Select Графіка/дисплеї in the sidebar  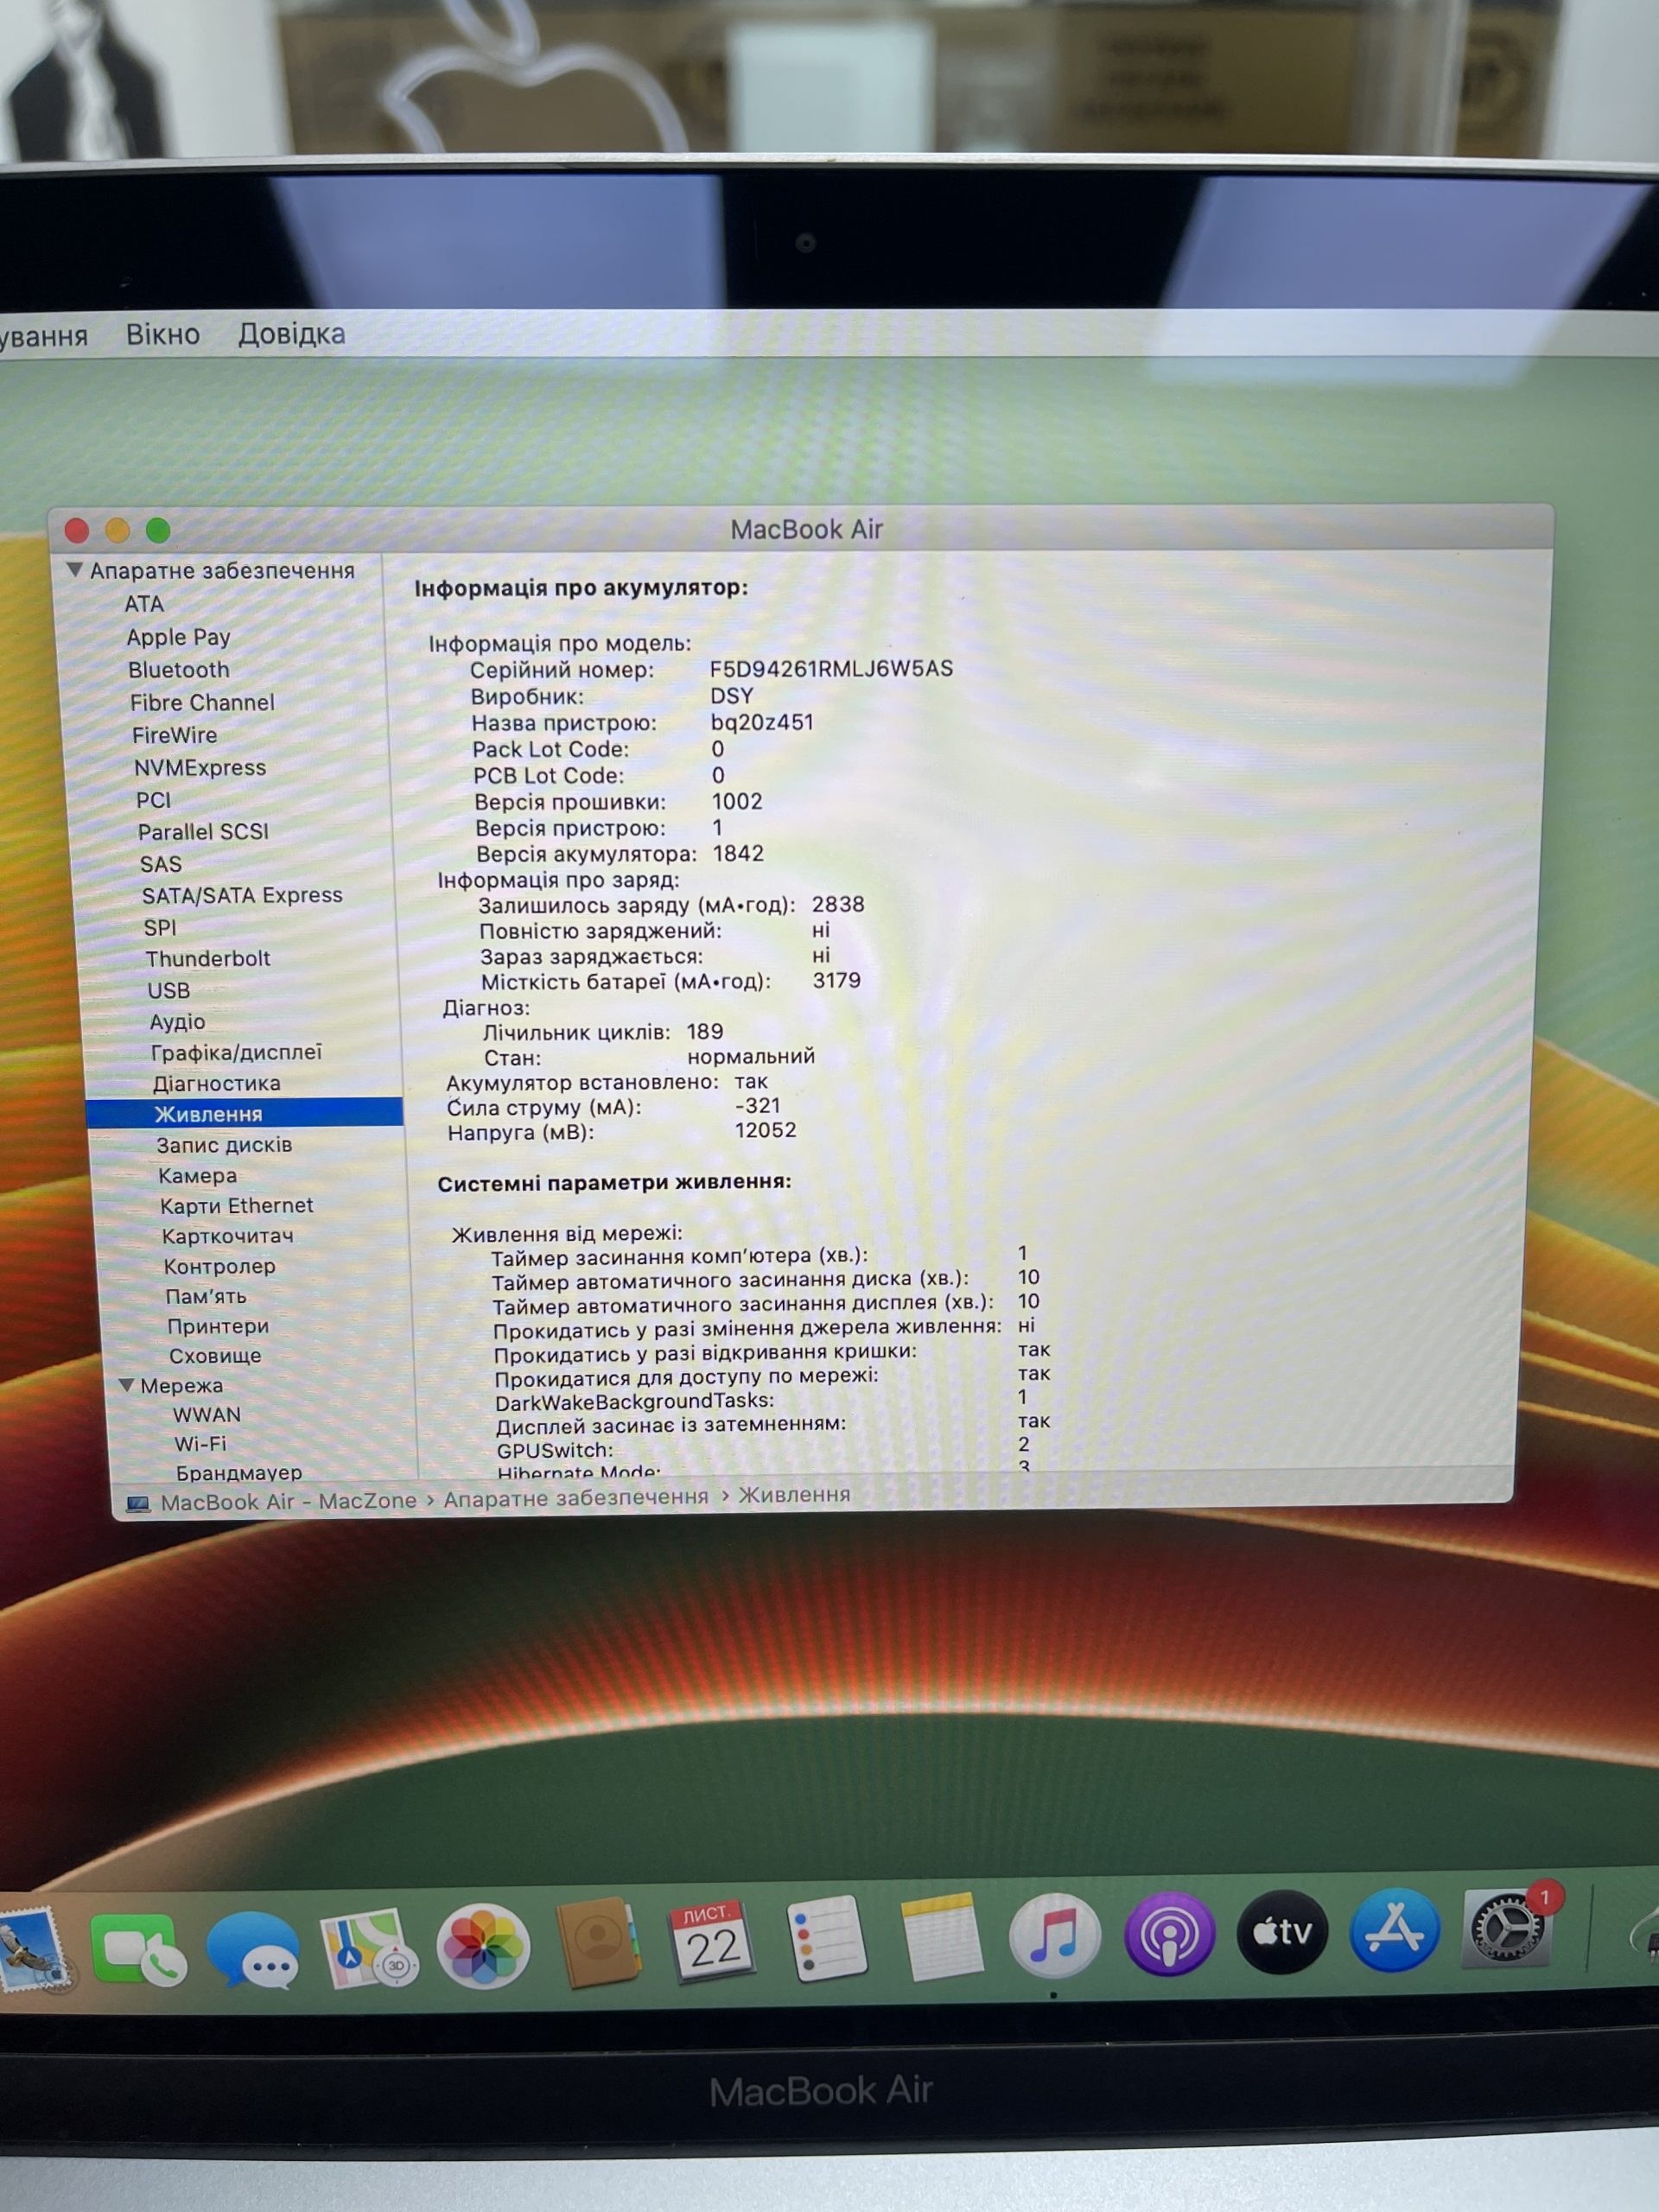237,1053
